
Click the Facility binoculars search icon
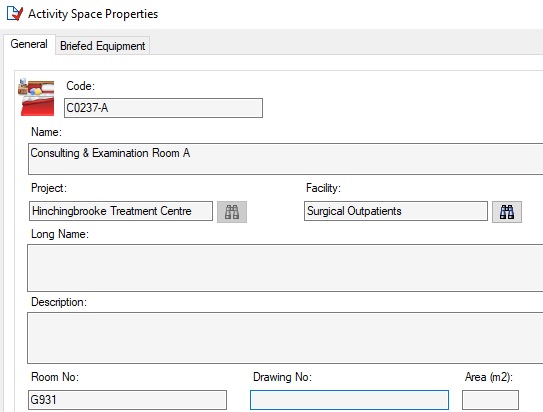point(507,212)
